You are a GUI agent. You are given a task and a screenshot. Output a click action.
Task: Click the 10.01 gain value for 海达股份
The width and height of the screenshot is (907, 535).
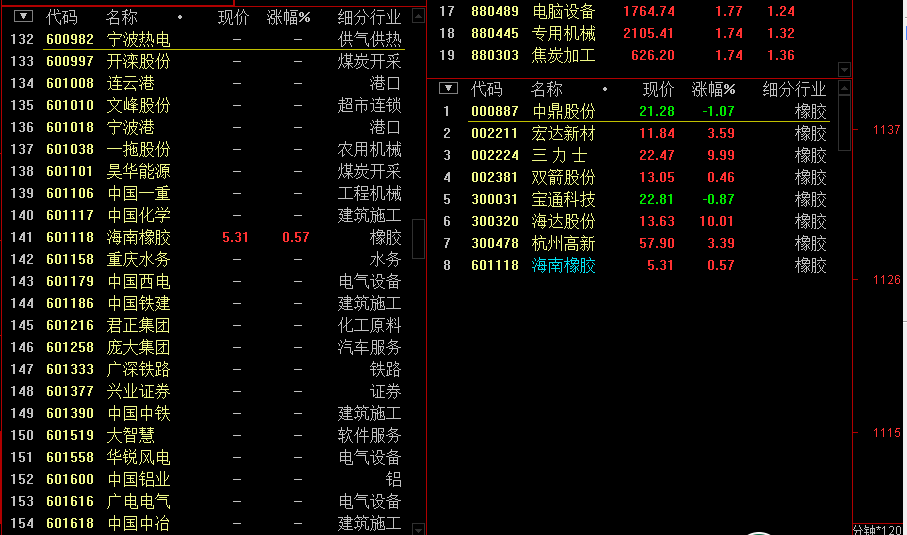[716, 221]
